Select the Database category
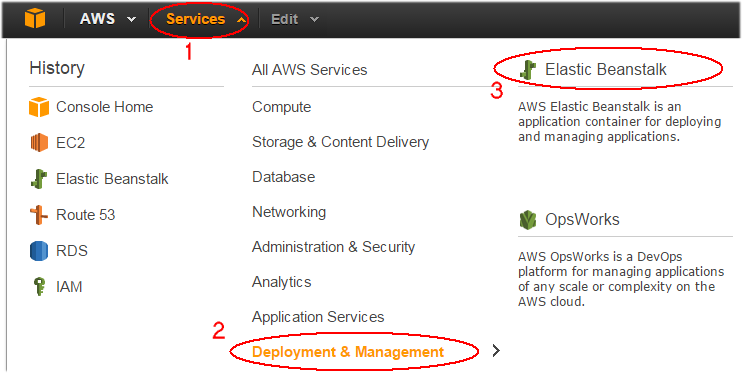The height and width of the screenshot is (373, 742). (283, 177)
